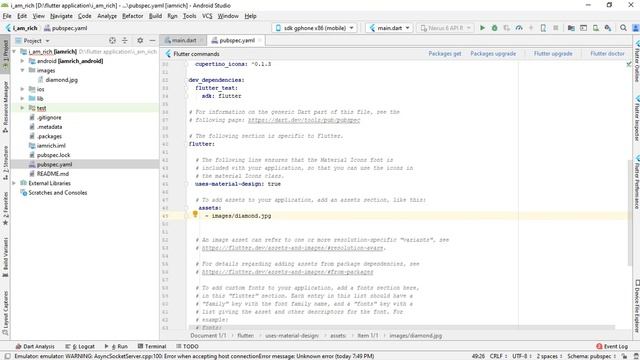Collapse all using the Project panel icon

pos(125,40)
